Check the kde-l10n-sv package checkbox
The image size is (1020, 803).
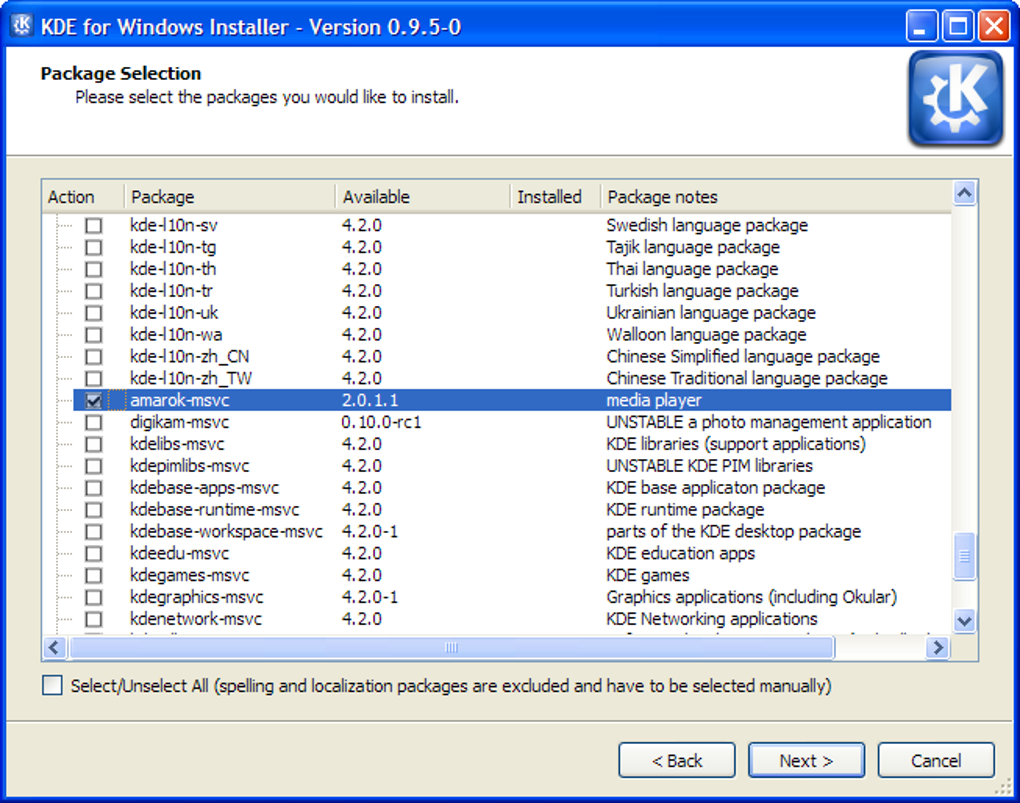94,226
